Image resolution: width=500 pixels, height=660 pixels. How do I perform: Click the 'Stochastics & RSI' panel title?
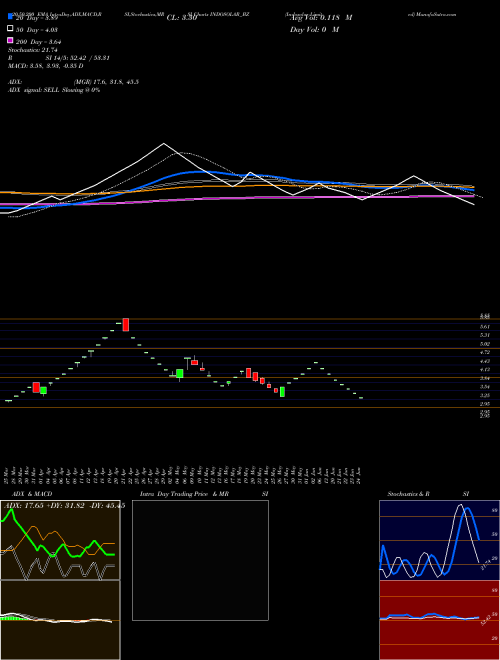tap(428, 494)
